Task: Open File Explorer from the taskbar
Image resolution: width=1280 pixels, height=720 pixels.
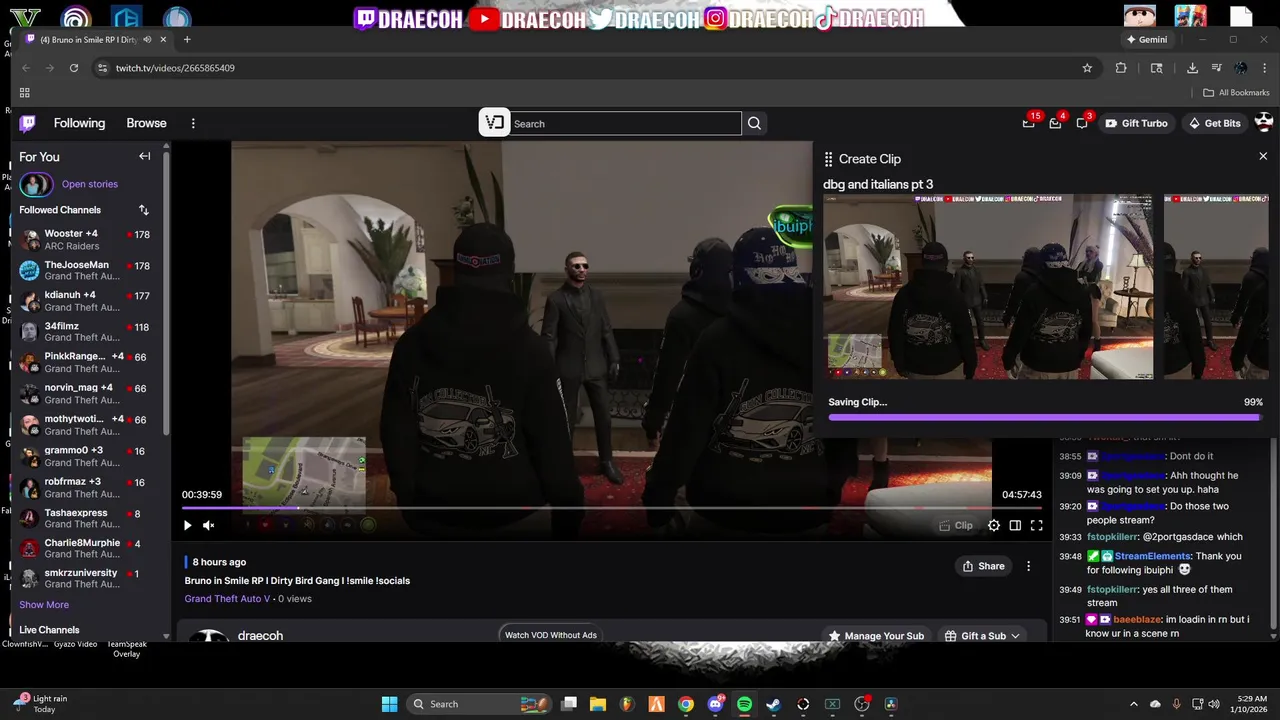Action: click(x=598, y=704)
